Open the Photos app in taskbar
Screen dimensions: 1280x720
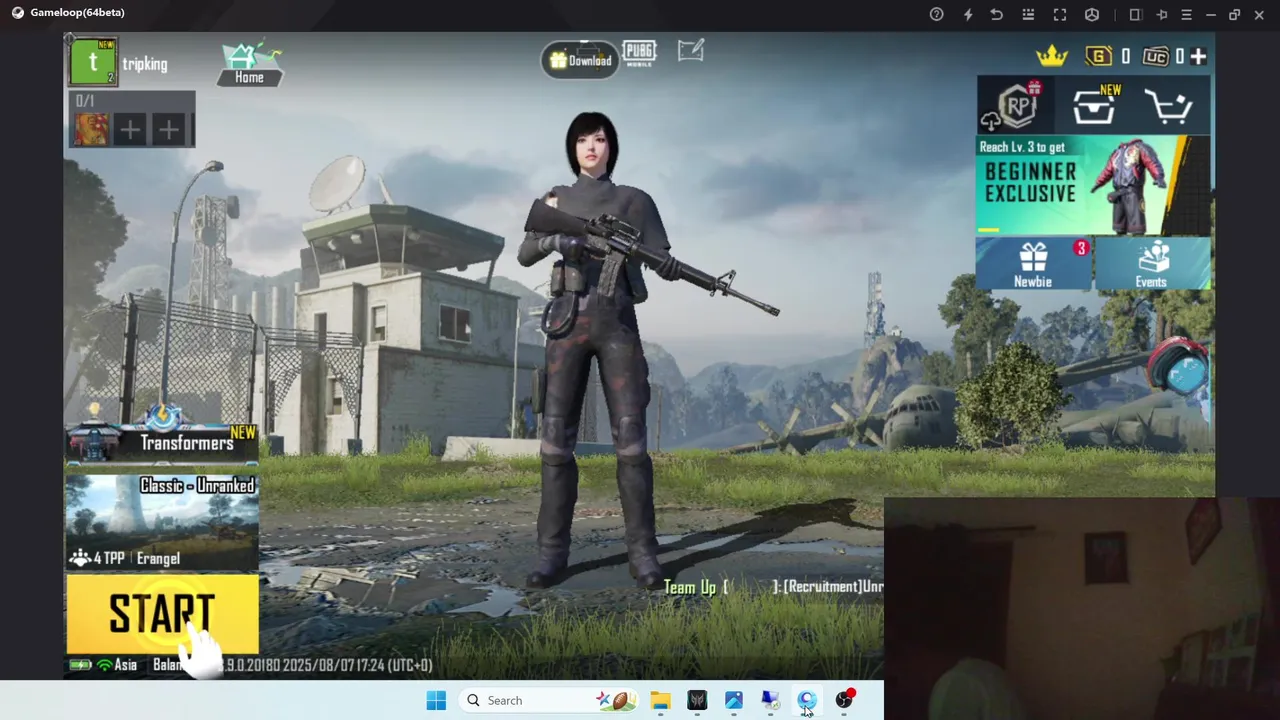(734, 700)
